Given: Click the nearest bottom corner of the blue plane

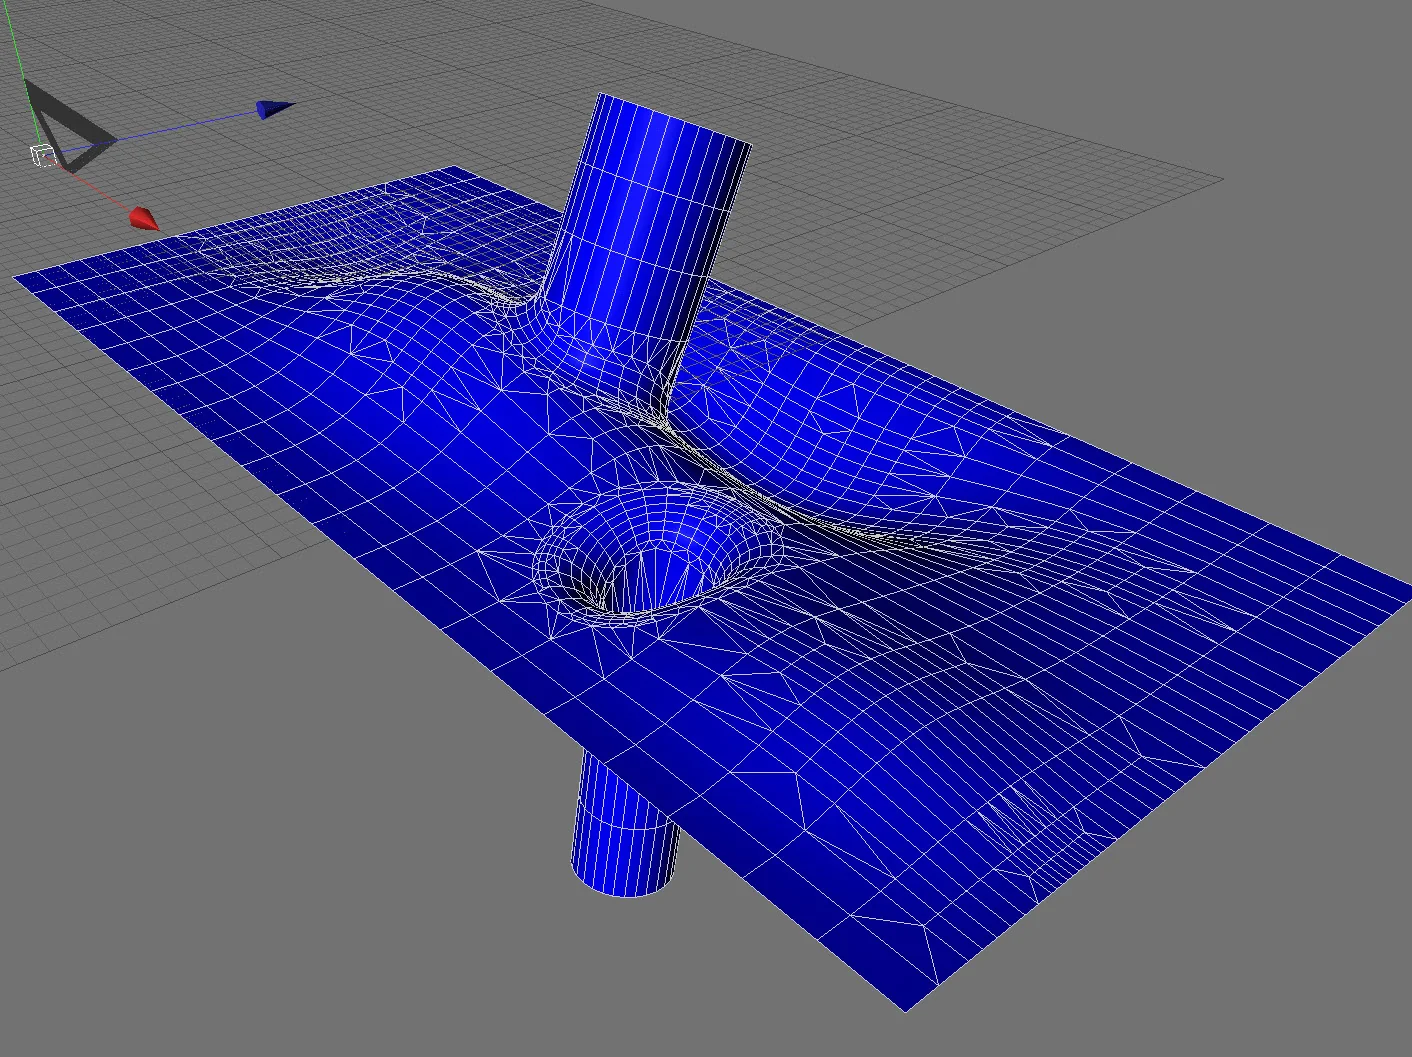Looking at the screenshot, I should [907, 1008].
